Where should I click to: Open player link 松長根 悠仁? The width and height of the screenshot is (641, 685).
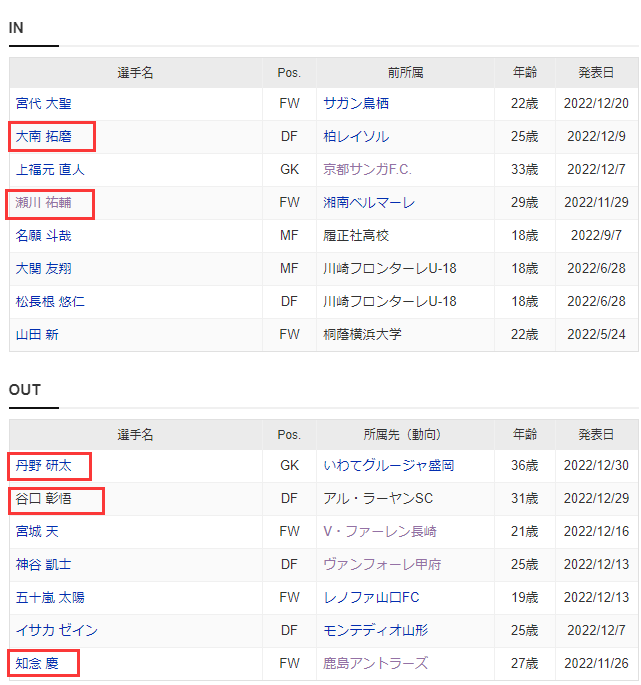pyautogui.click(x=50, y=301)
